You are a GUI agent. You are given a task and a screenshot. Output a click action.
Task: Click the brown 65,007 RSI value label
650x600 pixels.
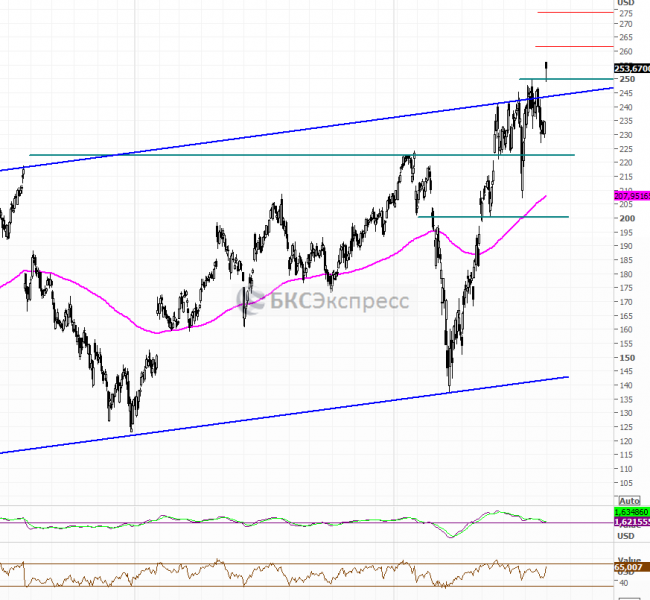pos(631,567)
